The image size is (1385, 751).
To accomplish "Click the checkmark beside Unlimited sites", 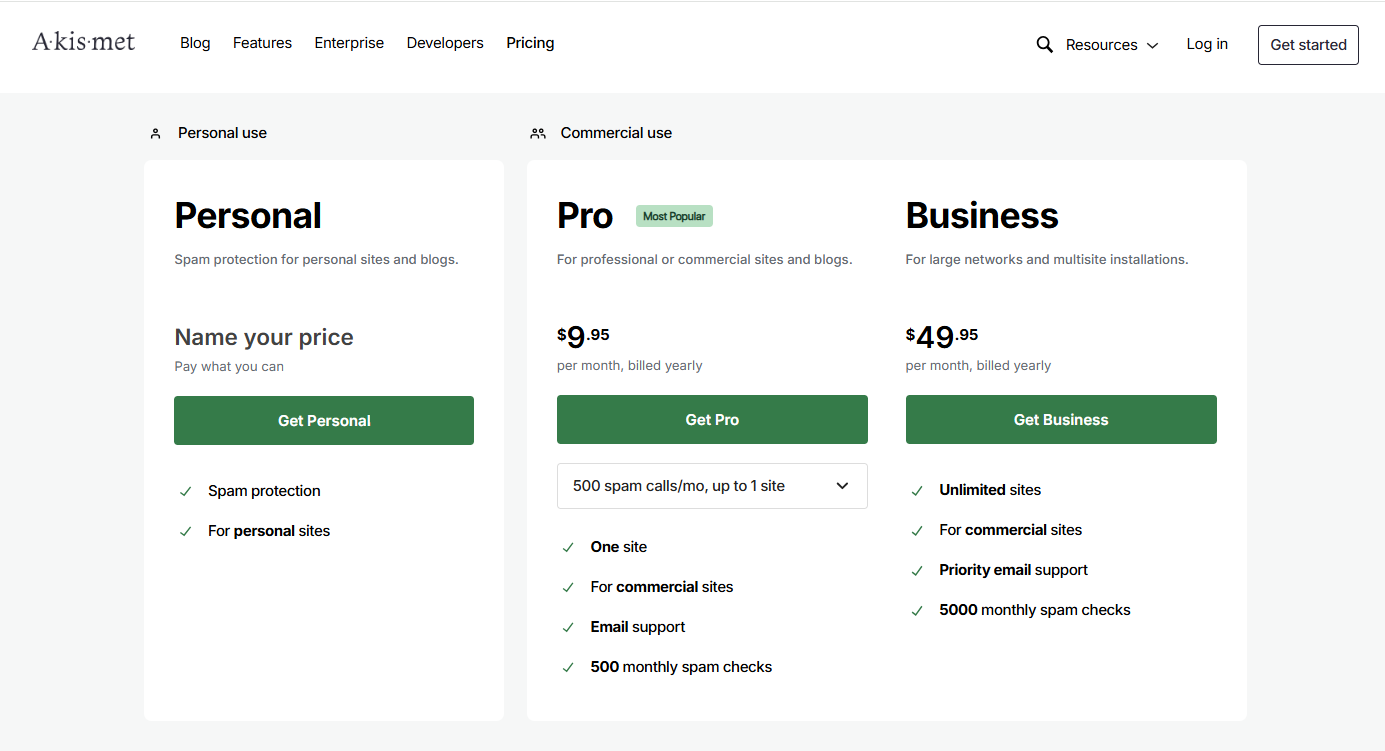I will click(x=917, y=490).
